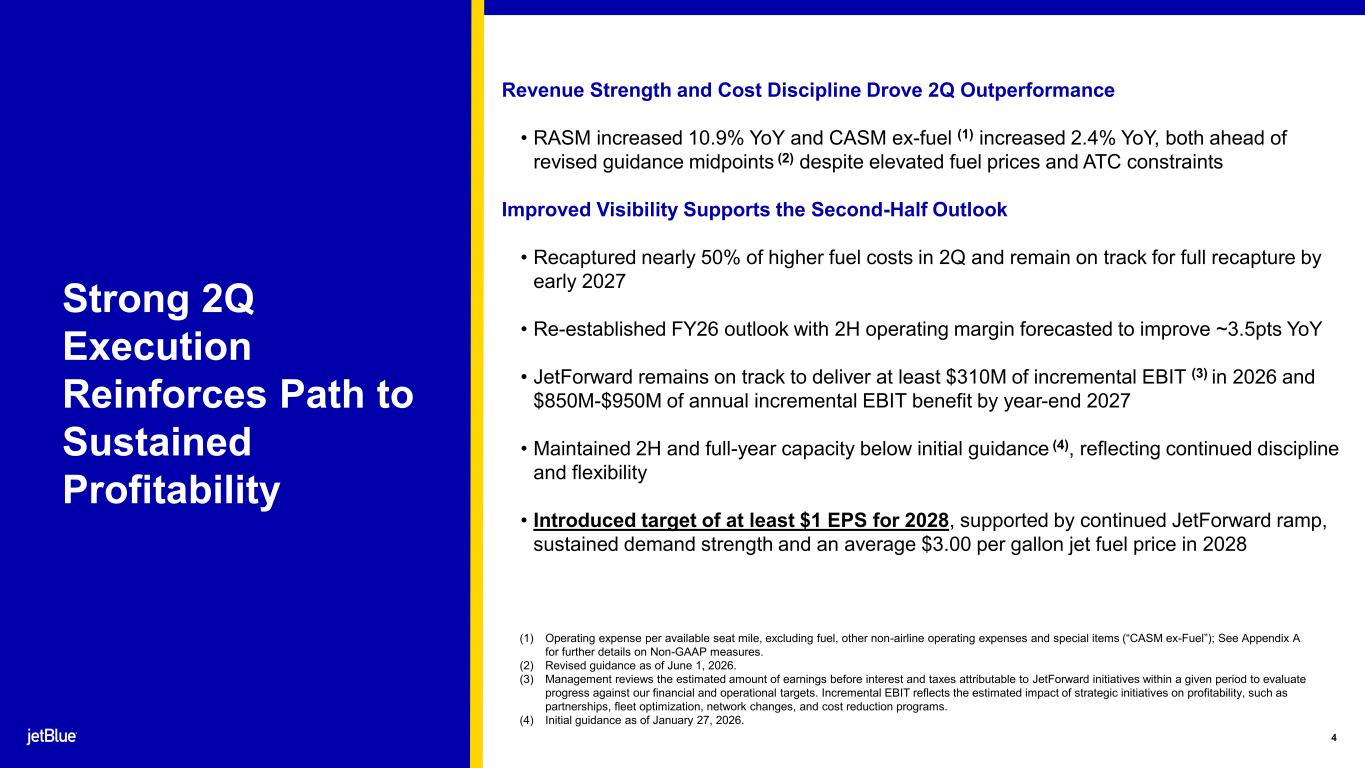Click the bullet 'Re-established FY26 outlook with 2H operating margin'
The height and width of the screenshot is (768, 1365).
pos(921,330)
